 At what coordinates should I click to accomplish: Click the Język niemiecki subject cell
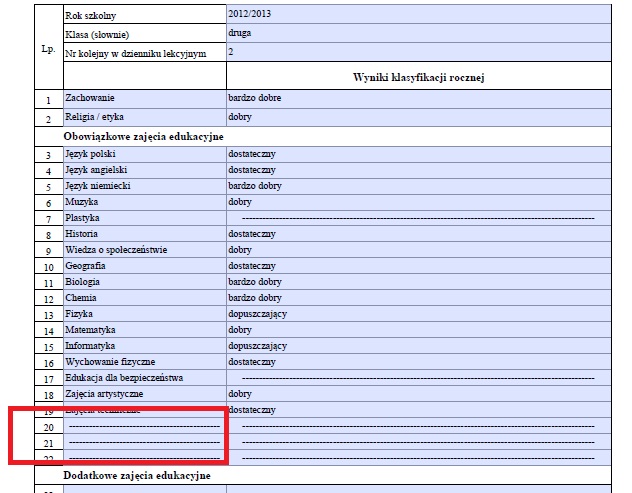[145, 186]
